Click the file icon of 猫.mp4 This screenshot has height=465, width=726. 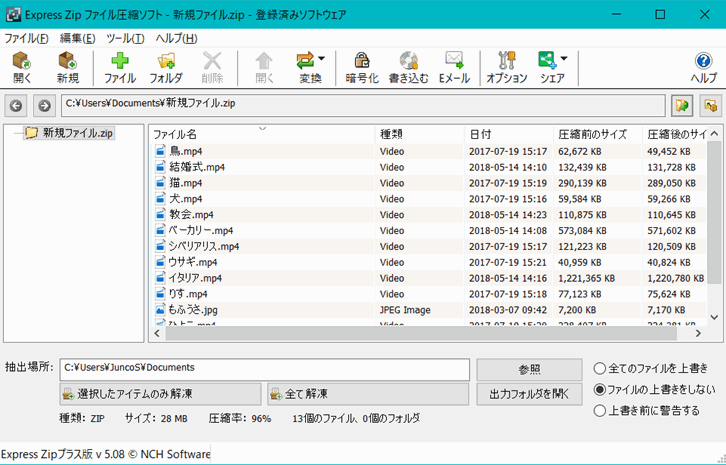click(160, 182)
